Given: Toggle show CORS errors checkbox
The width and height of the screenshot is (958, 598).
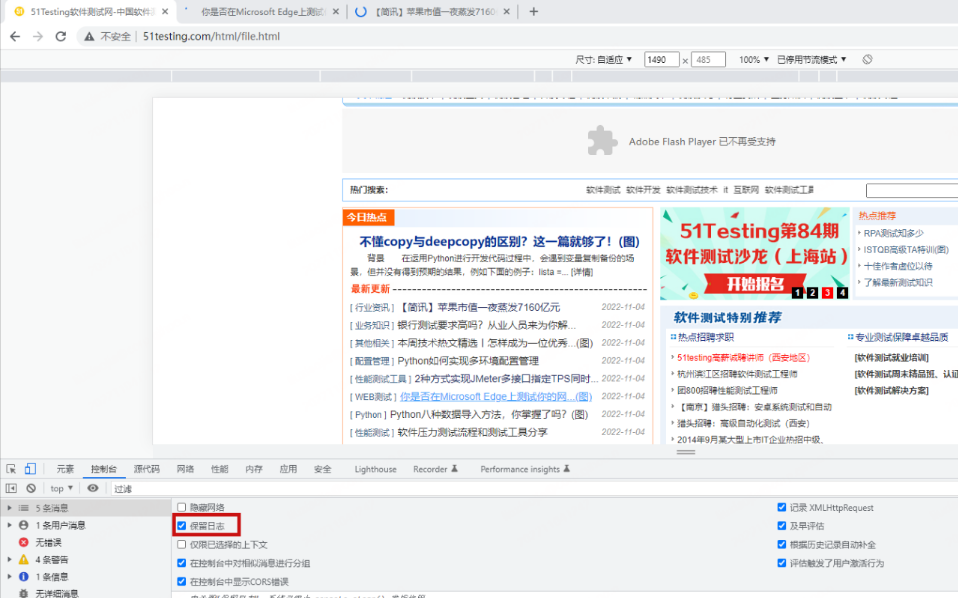Looking at the screenshot, I should coord(181,582).
